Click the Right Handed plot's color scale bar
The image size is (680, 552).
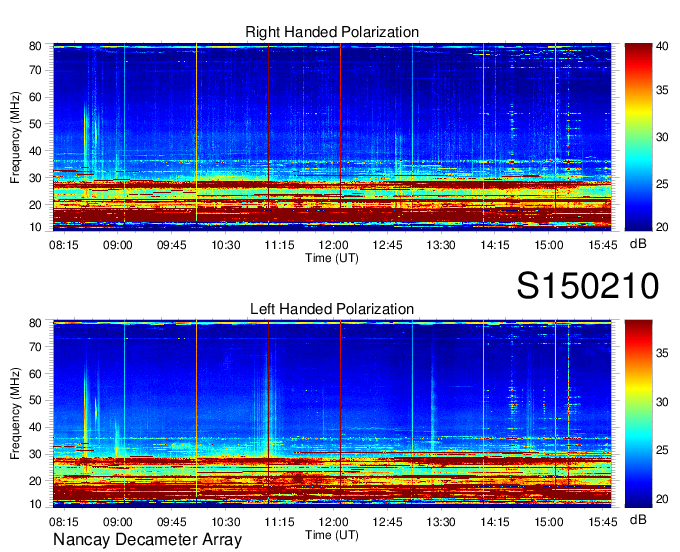pyautogui.click(x=638, y=137)
